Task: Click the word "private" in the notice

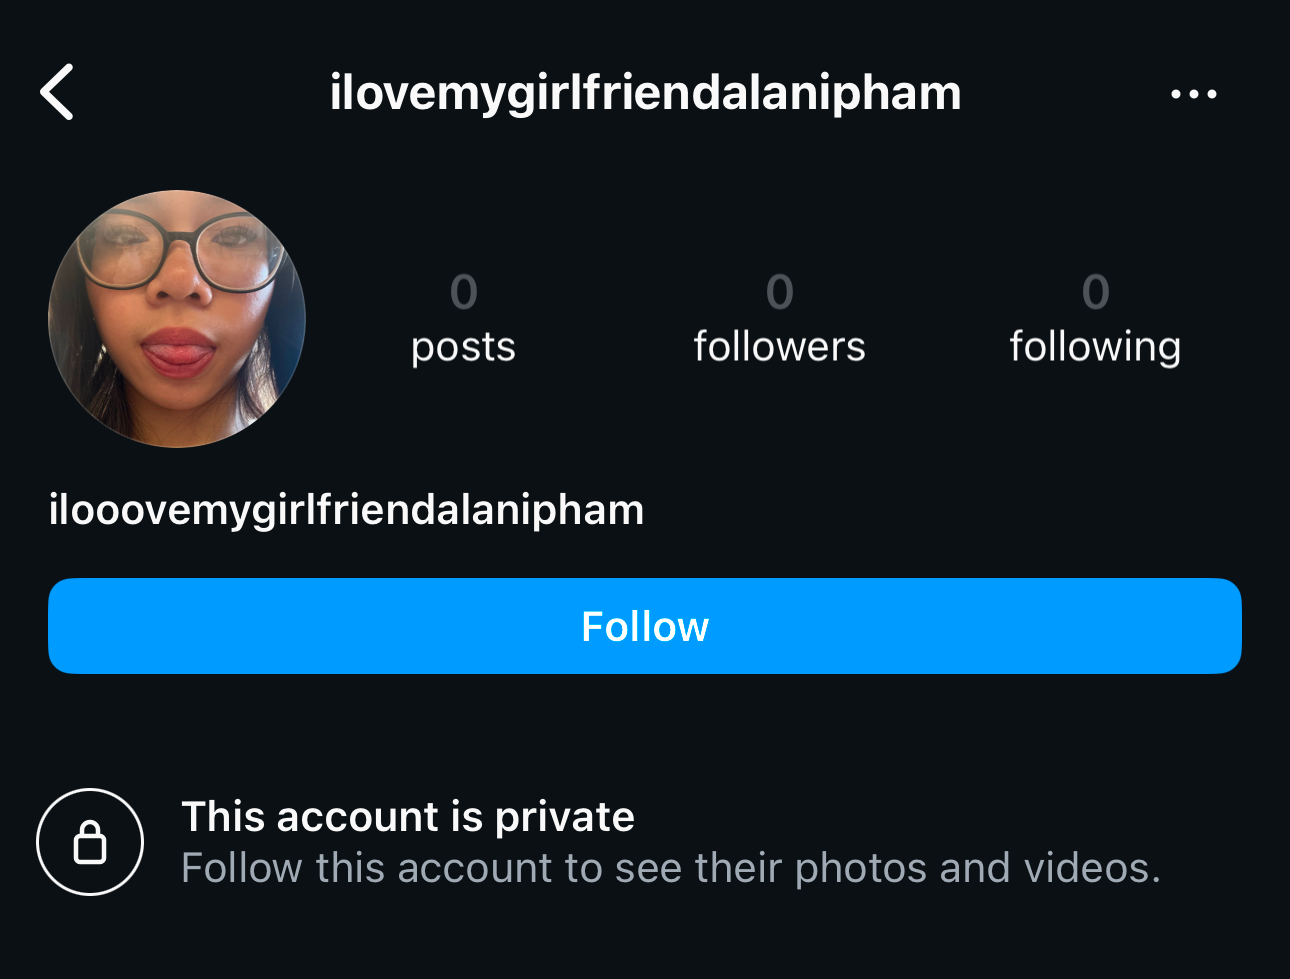Action: pyautogui.click(x=565, y=817)
